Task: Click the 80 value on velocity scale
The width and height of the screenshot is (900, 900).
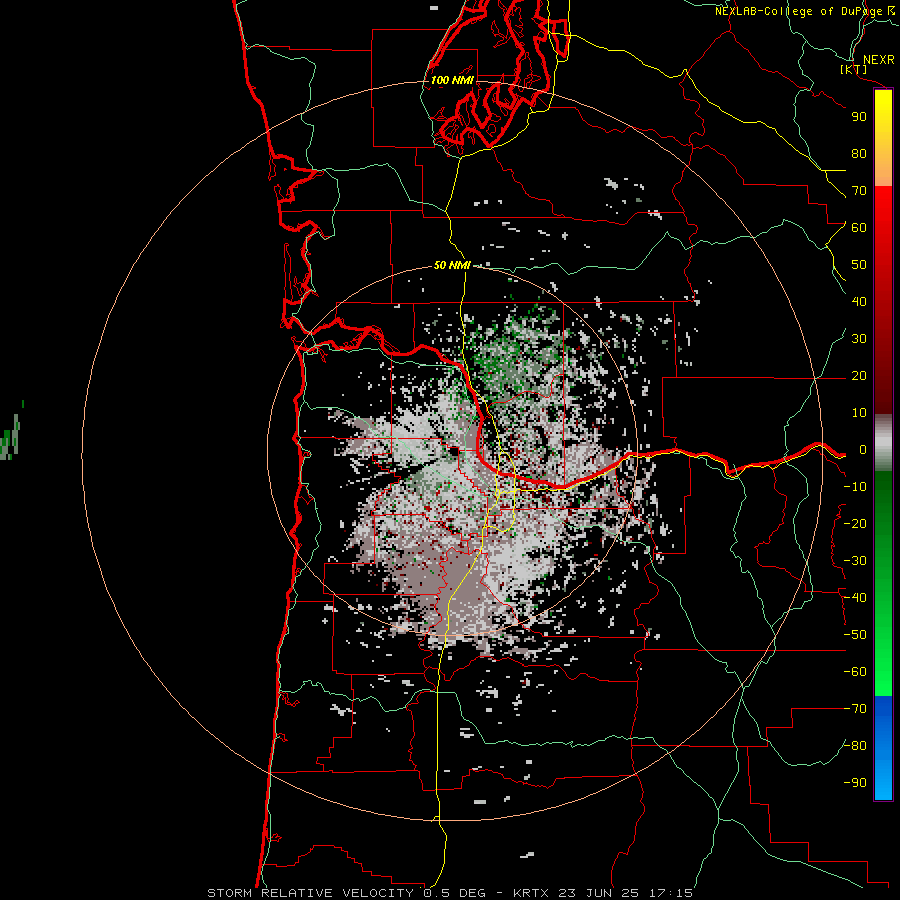Action: [859, 153]
